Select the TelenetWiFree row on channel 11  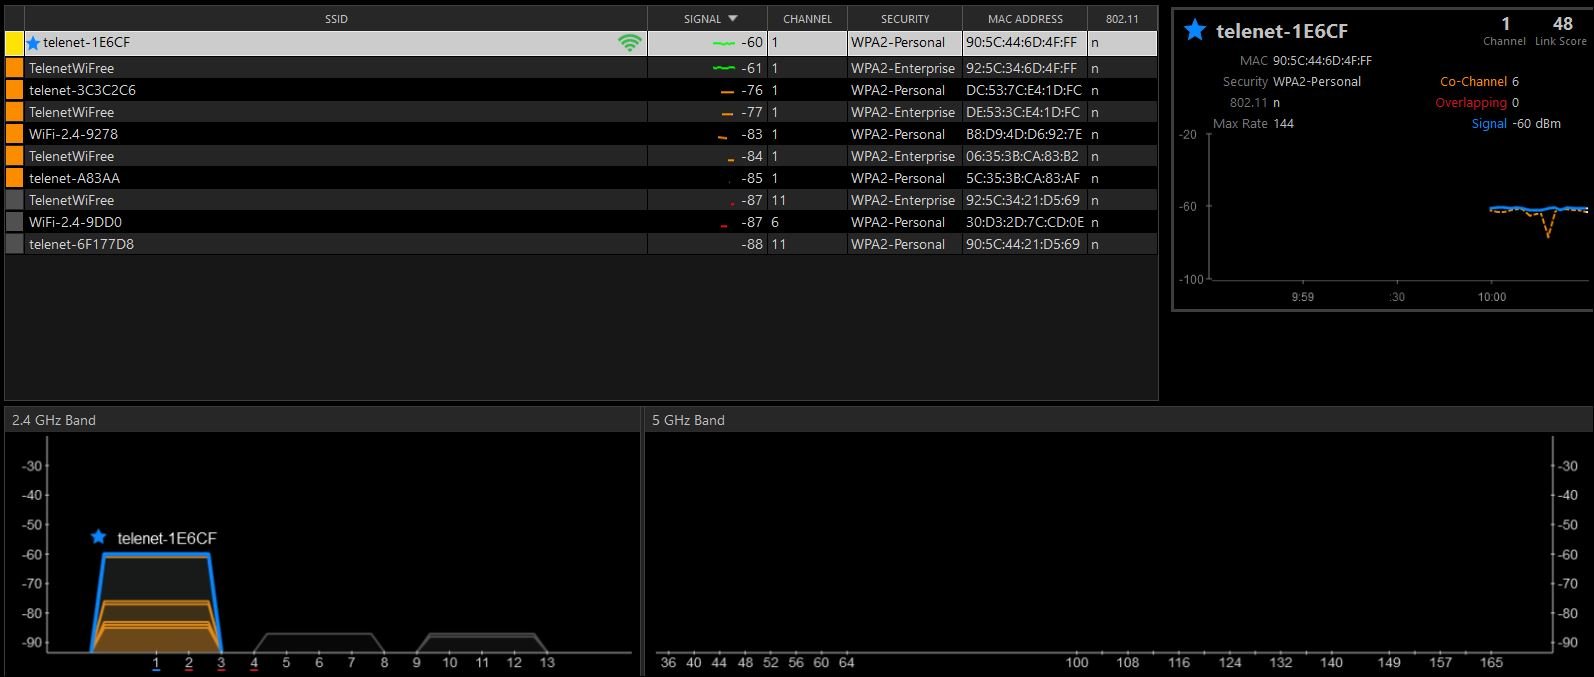pos(581,200)
